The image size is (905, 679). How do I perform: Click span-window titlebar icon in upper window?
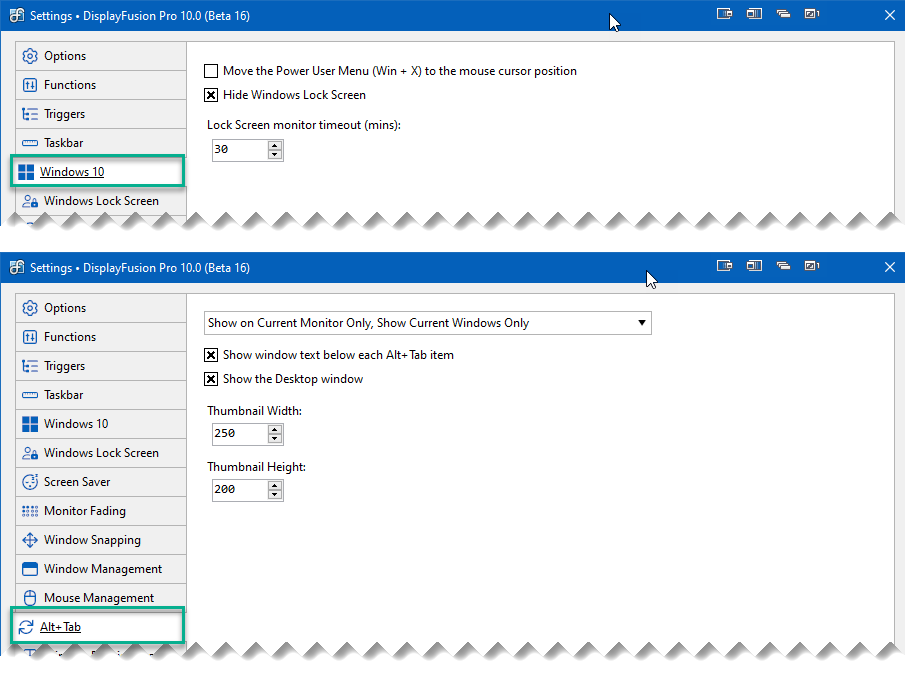point(754,14)
